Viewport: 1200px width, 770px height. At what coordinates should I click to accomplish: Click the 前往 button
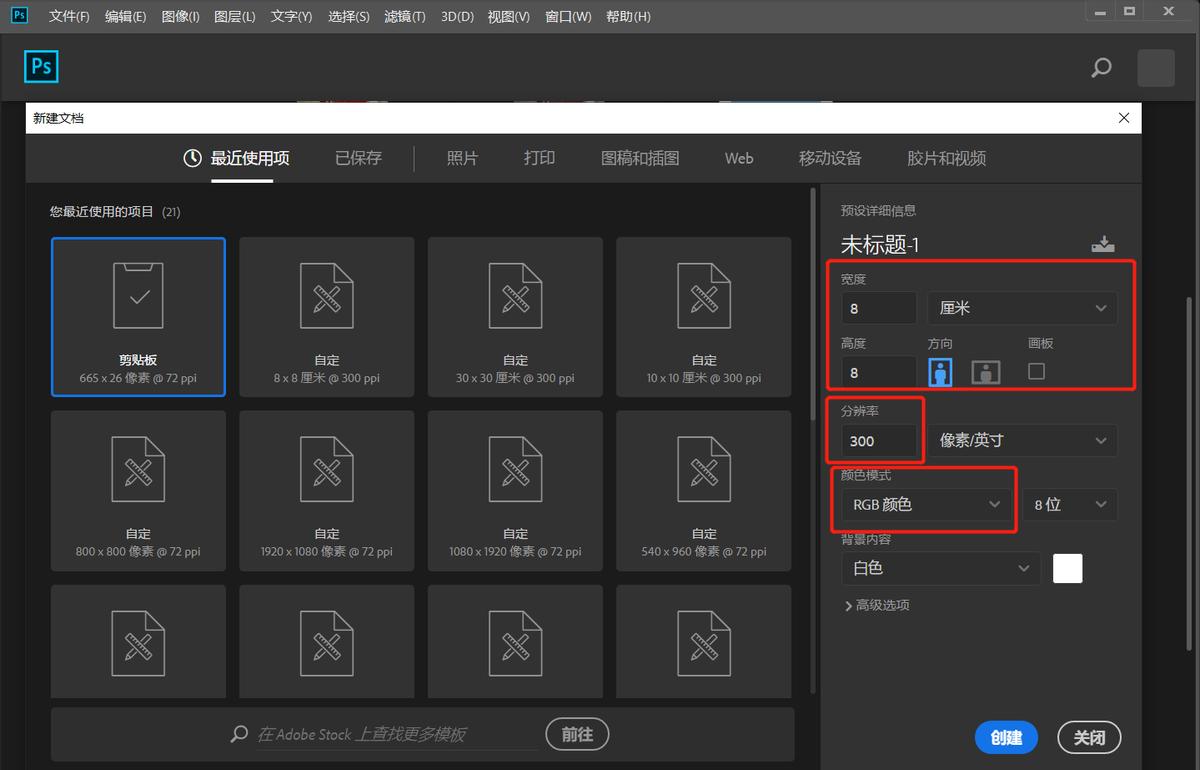point(577,734)
